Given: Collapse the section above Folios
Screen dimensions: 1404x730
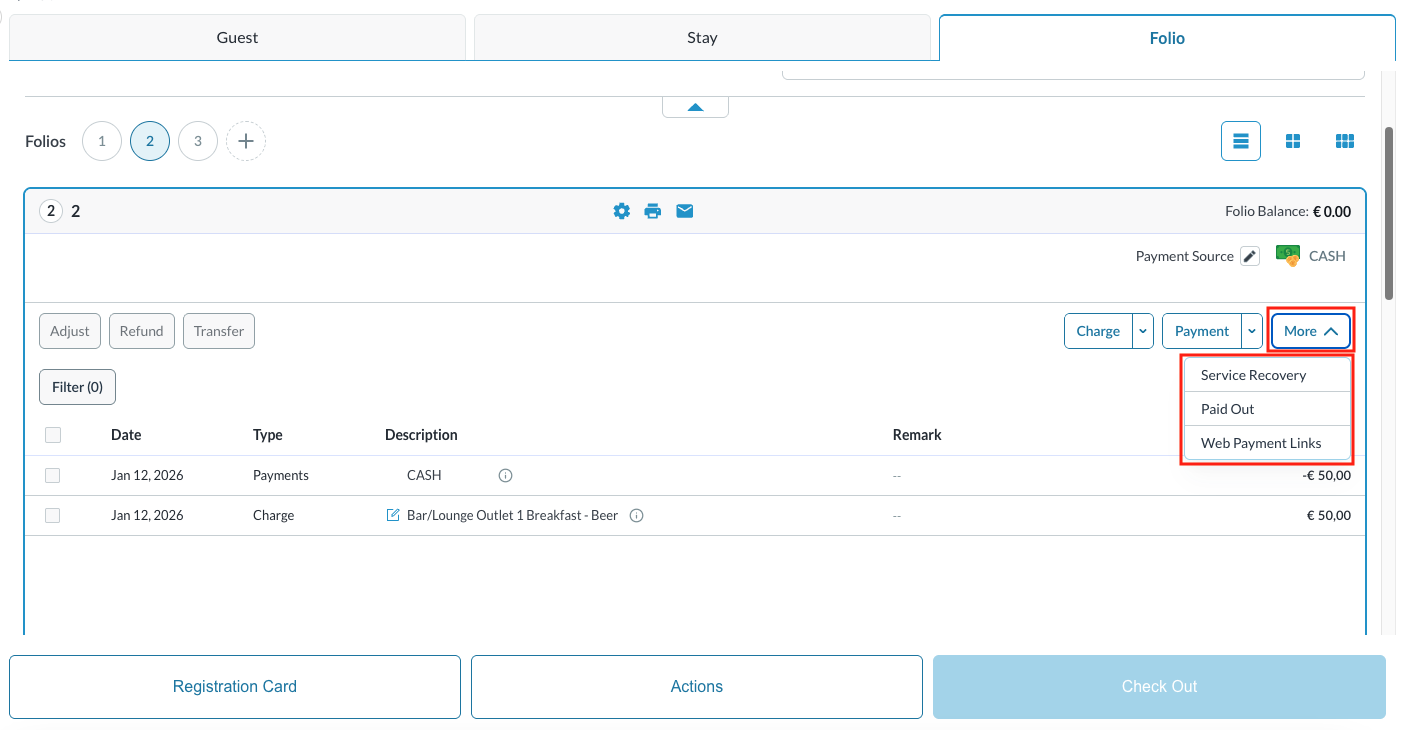Looking at the screenshot, I should [x=695, y=105].
